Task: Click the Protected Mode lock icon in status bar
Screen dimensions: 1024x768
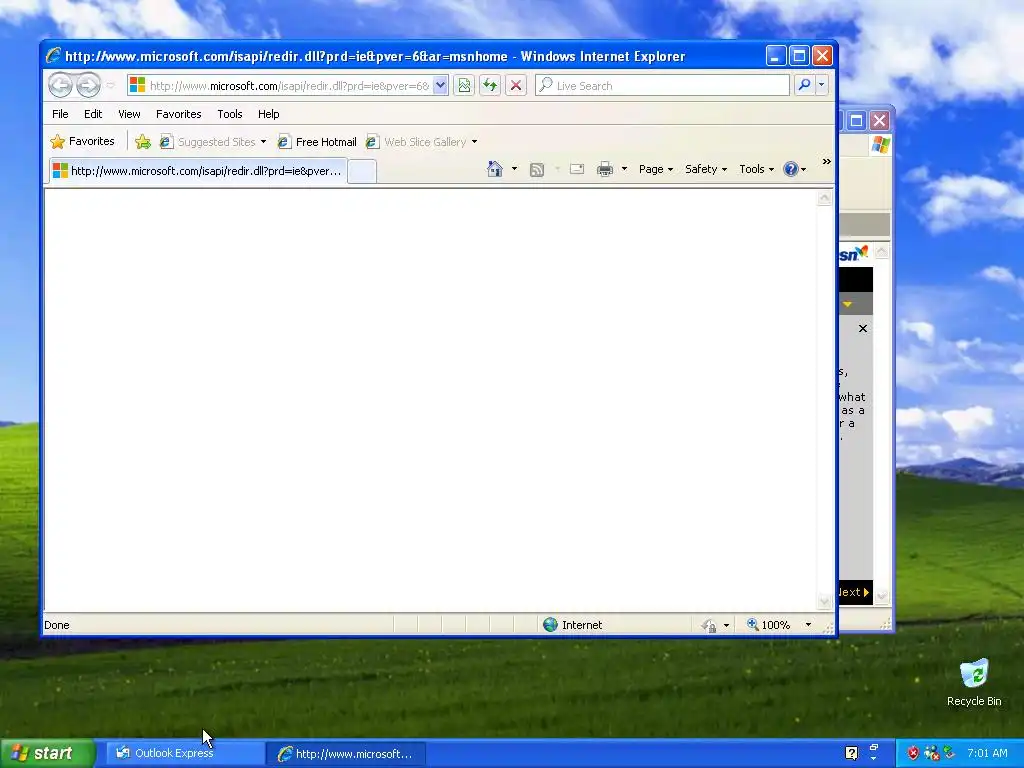Action: tap(709, 626)
